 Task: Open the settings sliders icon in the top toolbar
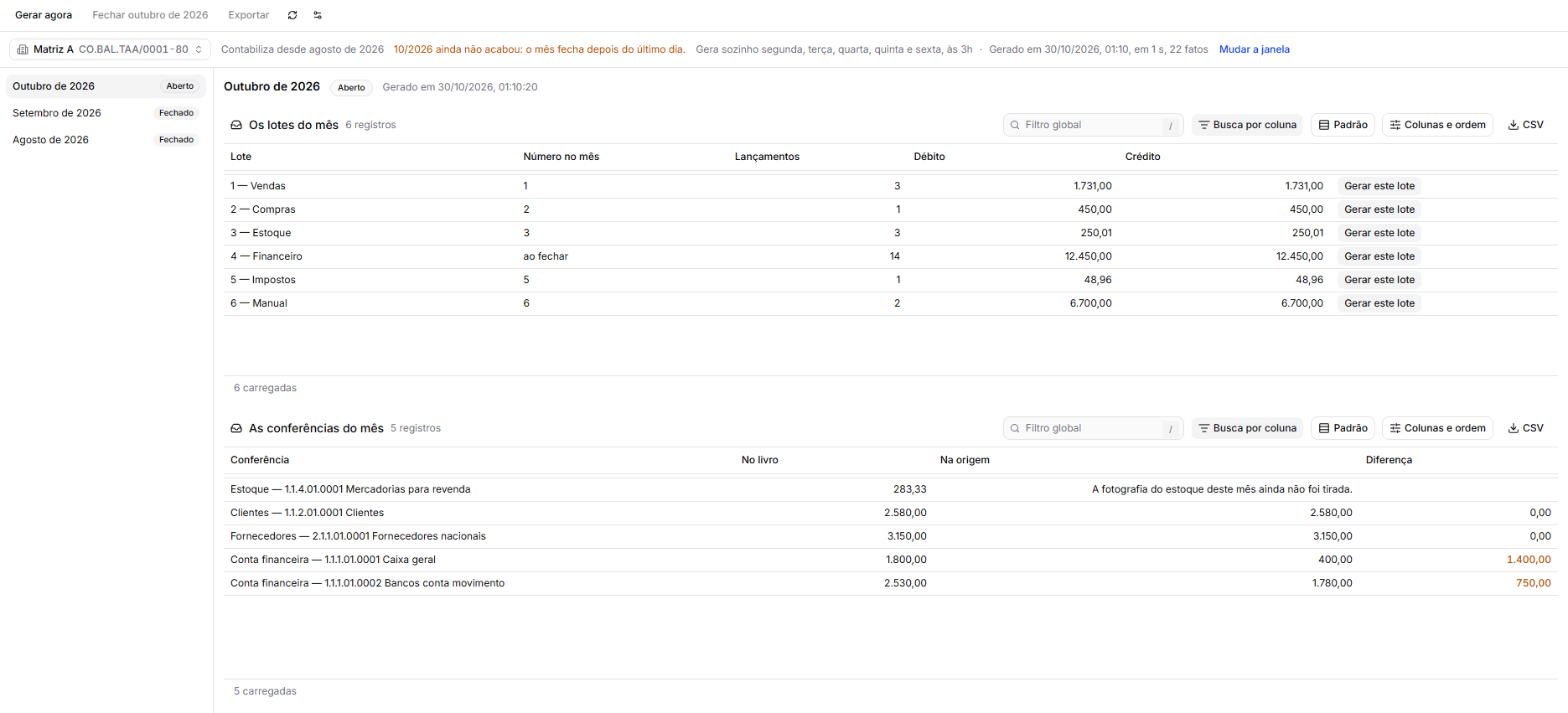[x=318, y=16]
